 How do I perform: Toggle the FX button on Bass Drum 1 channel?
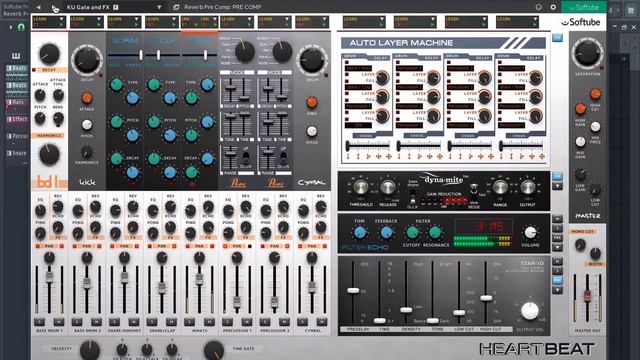point(58,237)
